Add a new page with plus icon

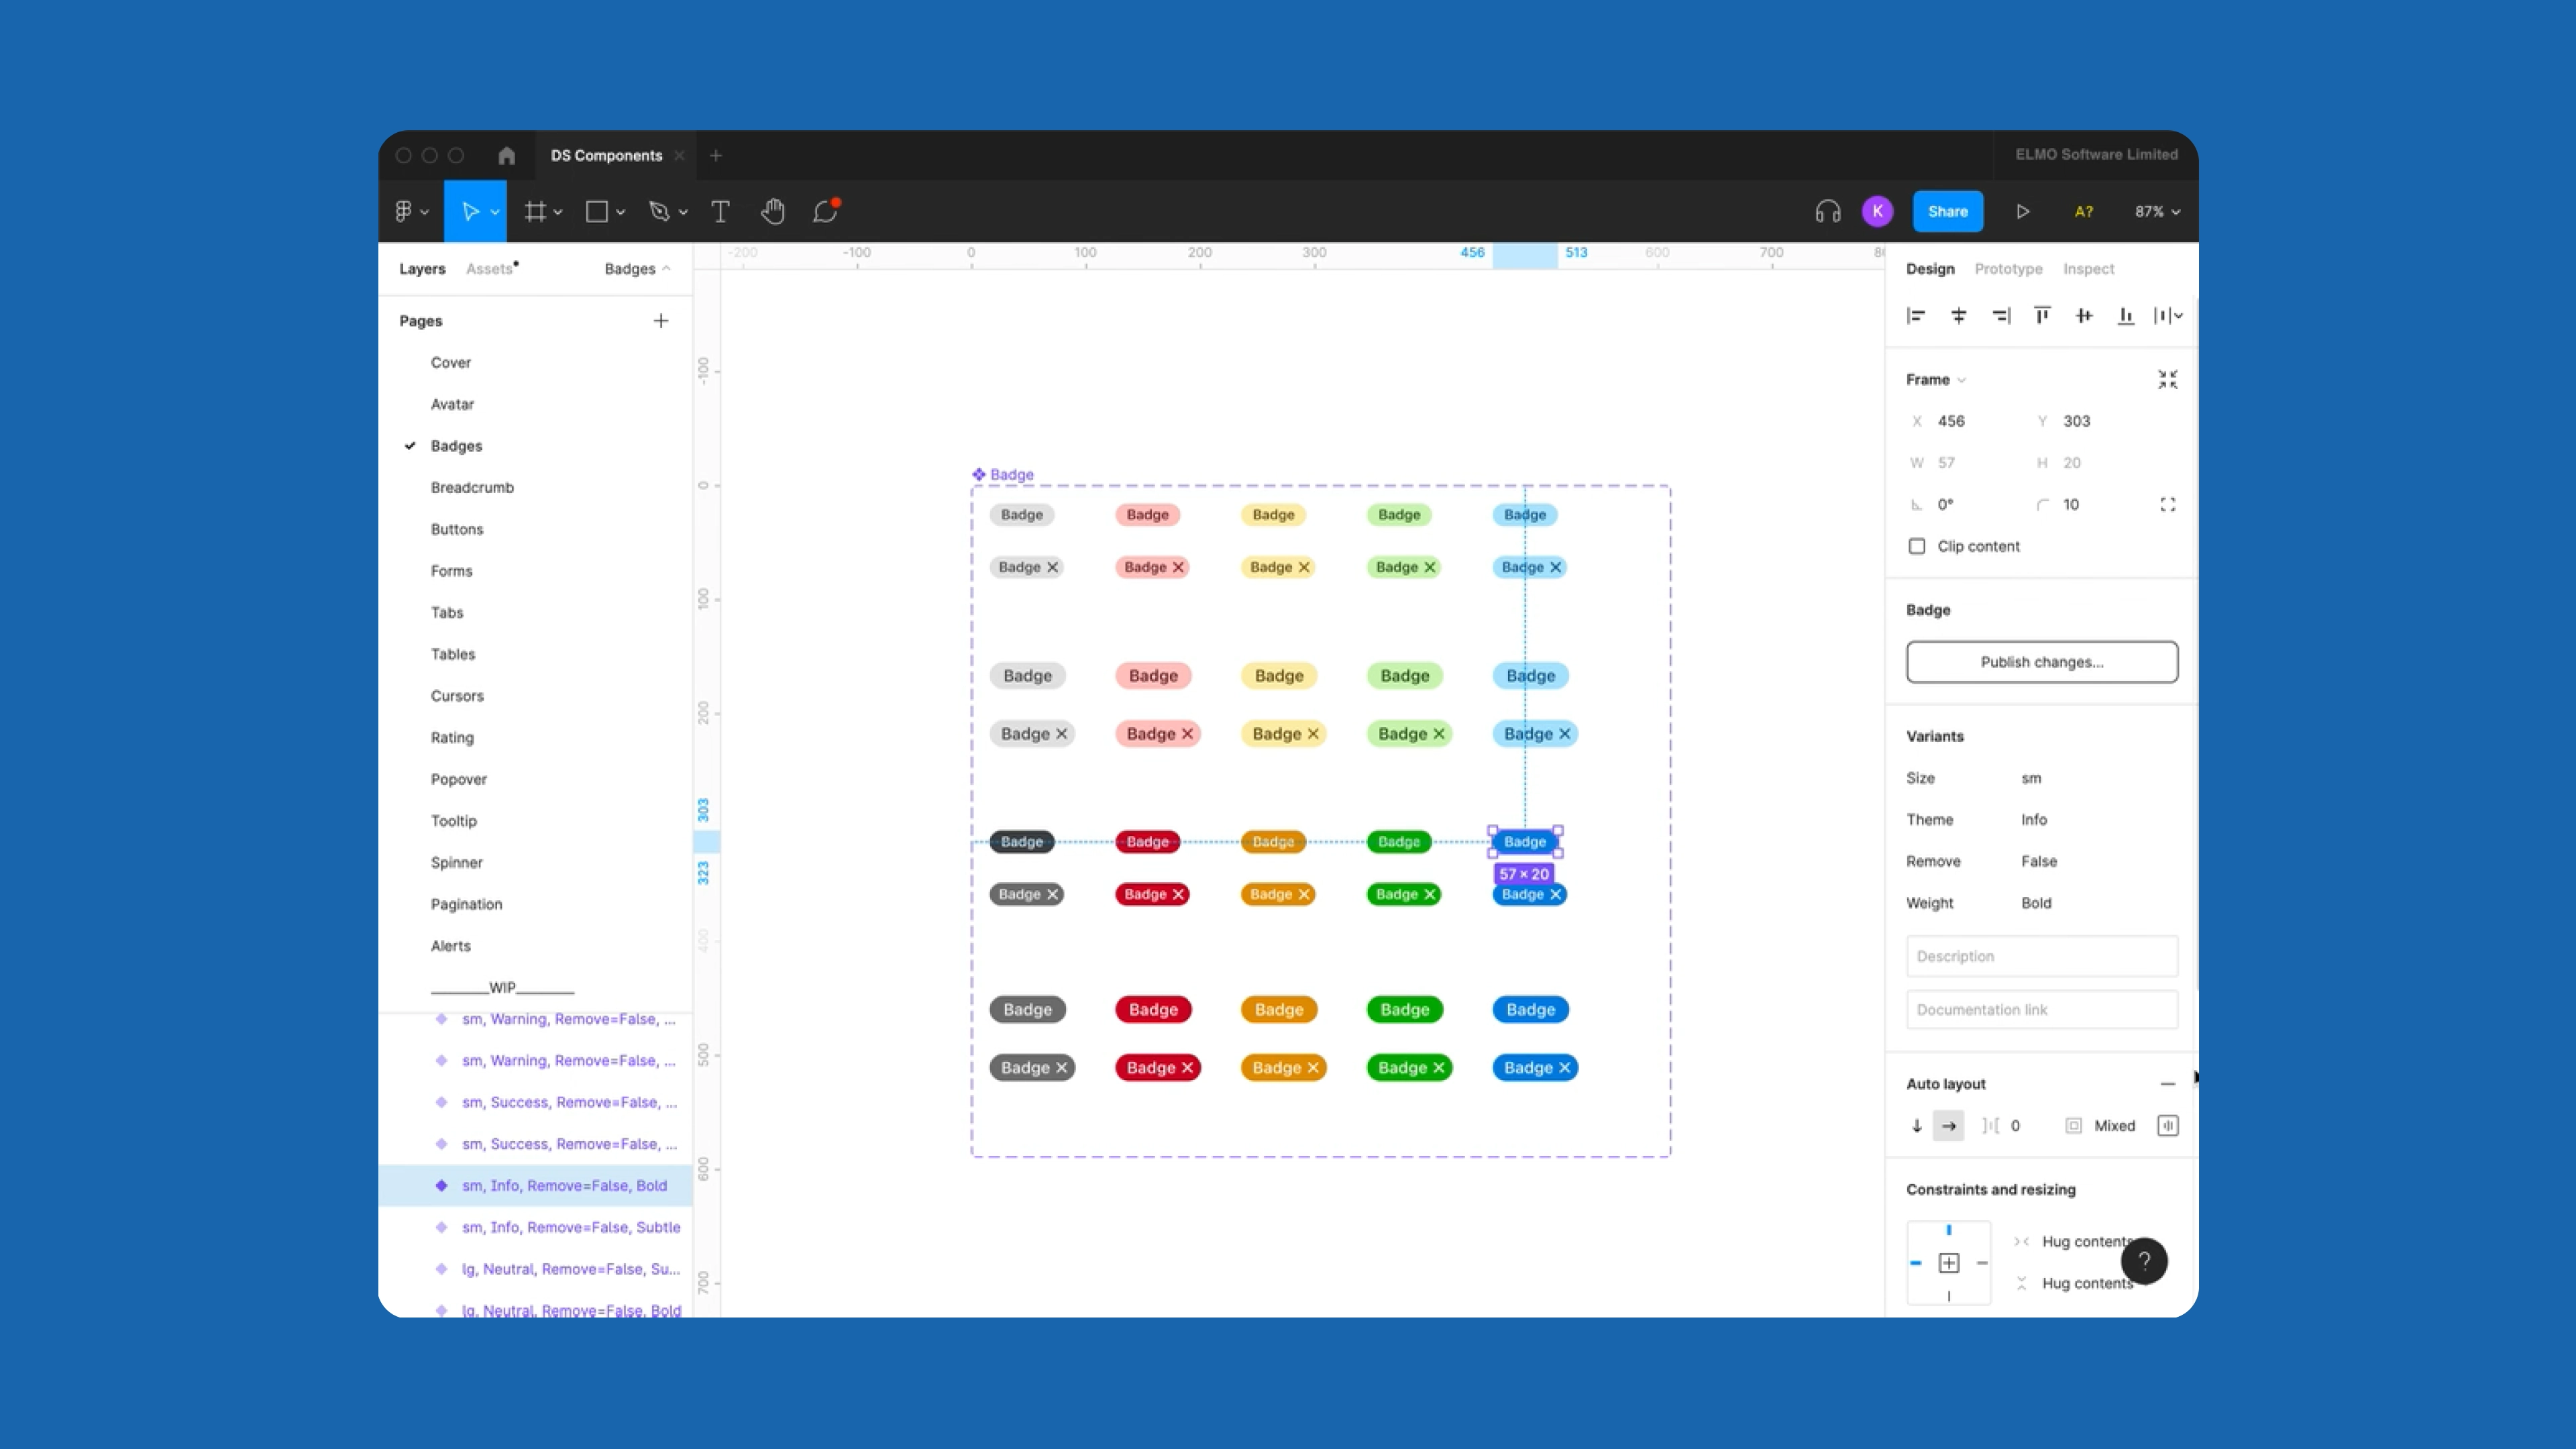tap(661, 321)
